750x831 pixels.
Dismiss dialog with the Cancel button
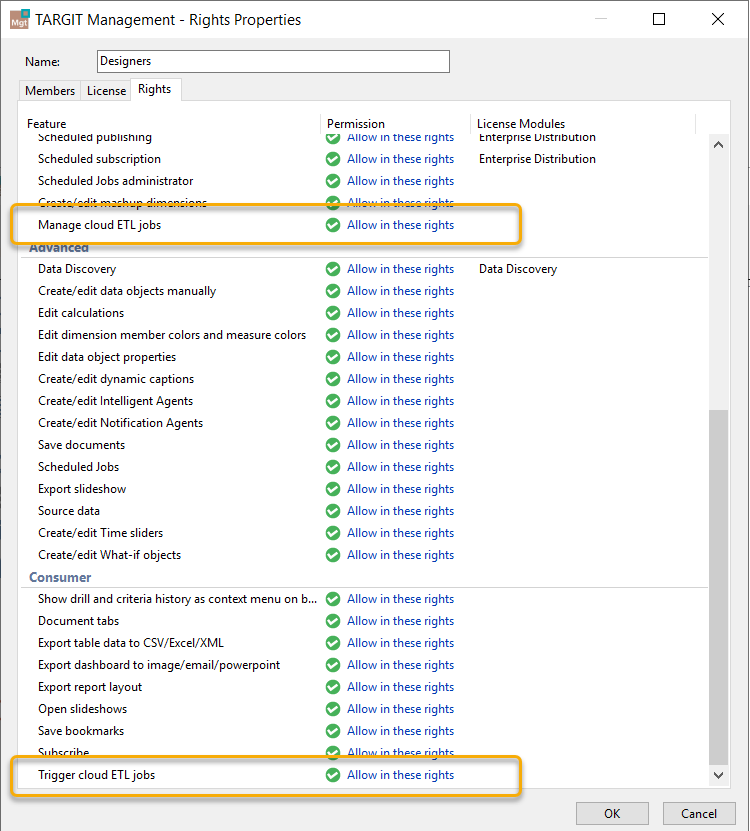pos(699,814)
